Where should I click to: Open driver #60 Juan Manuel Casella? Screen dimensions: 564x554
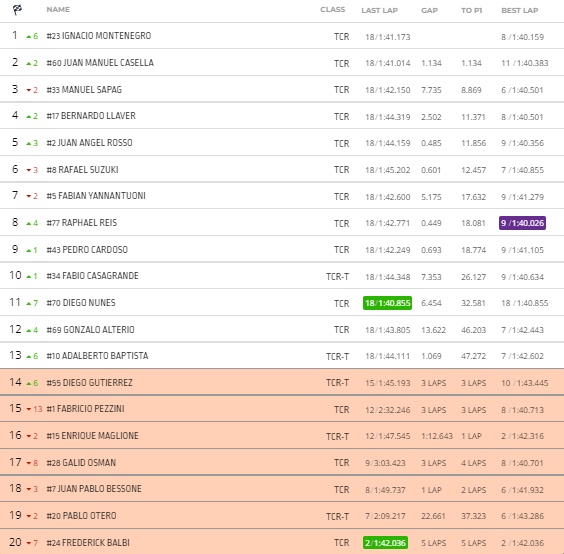[x=100, y=63]
